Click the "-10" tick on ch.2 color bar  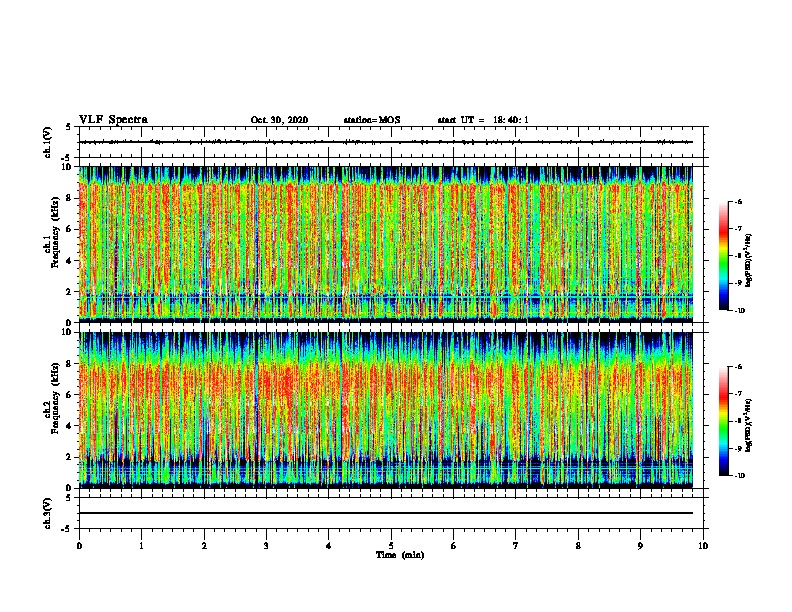739,476
